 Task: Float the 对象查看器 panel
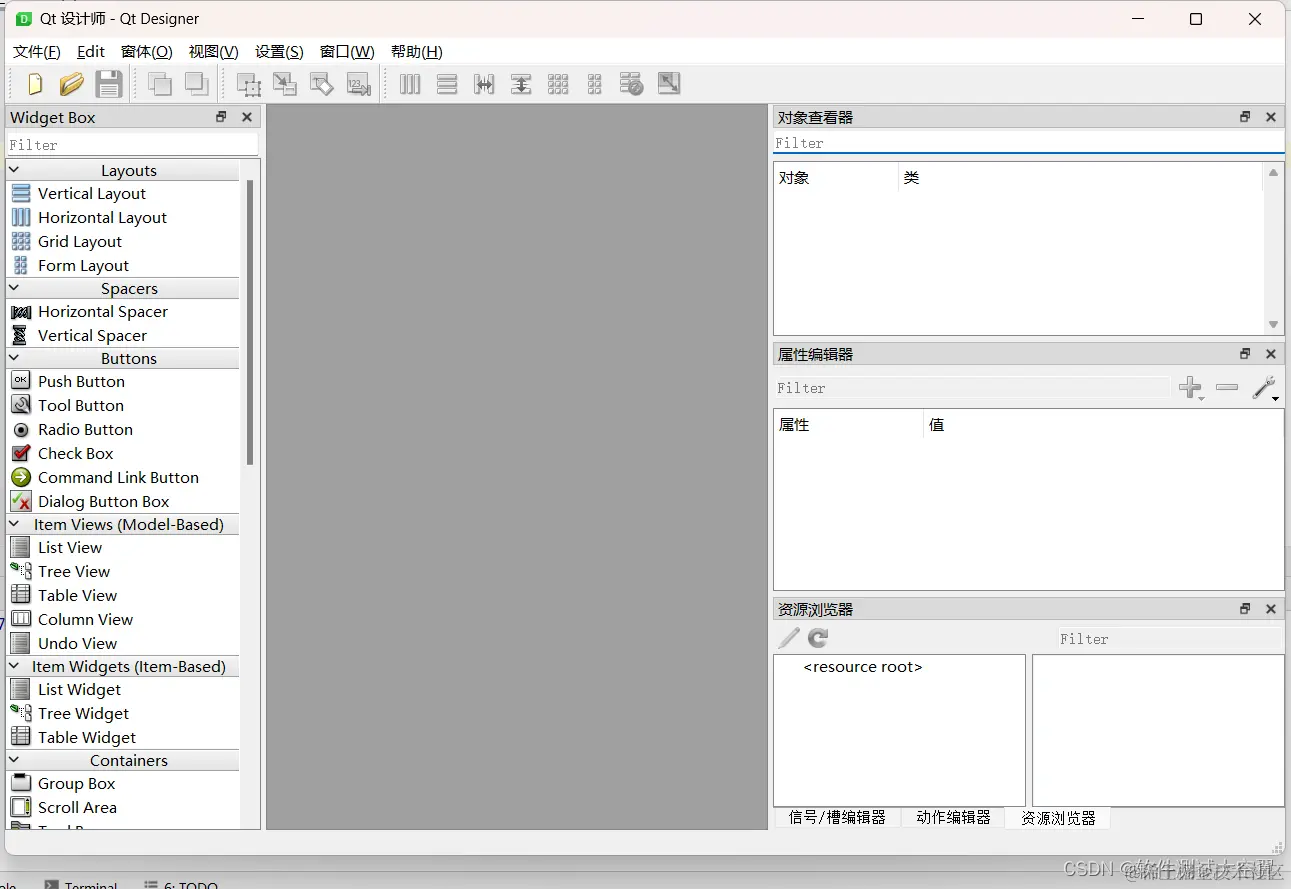pos(1245,117)
